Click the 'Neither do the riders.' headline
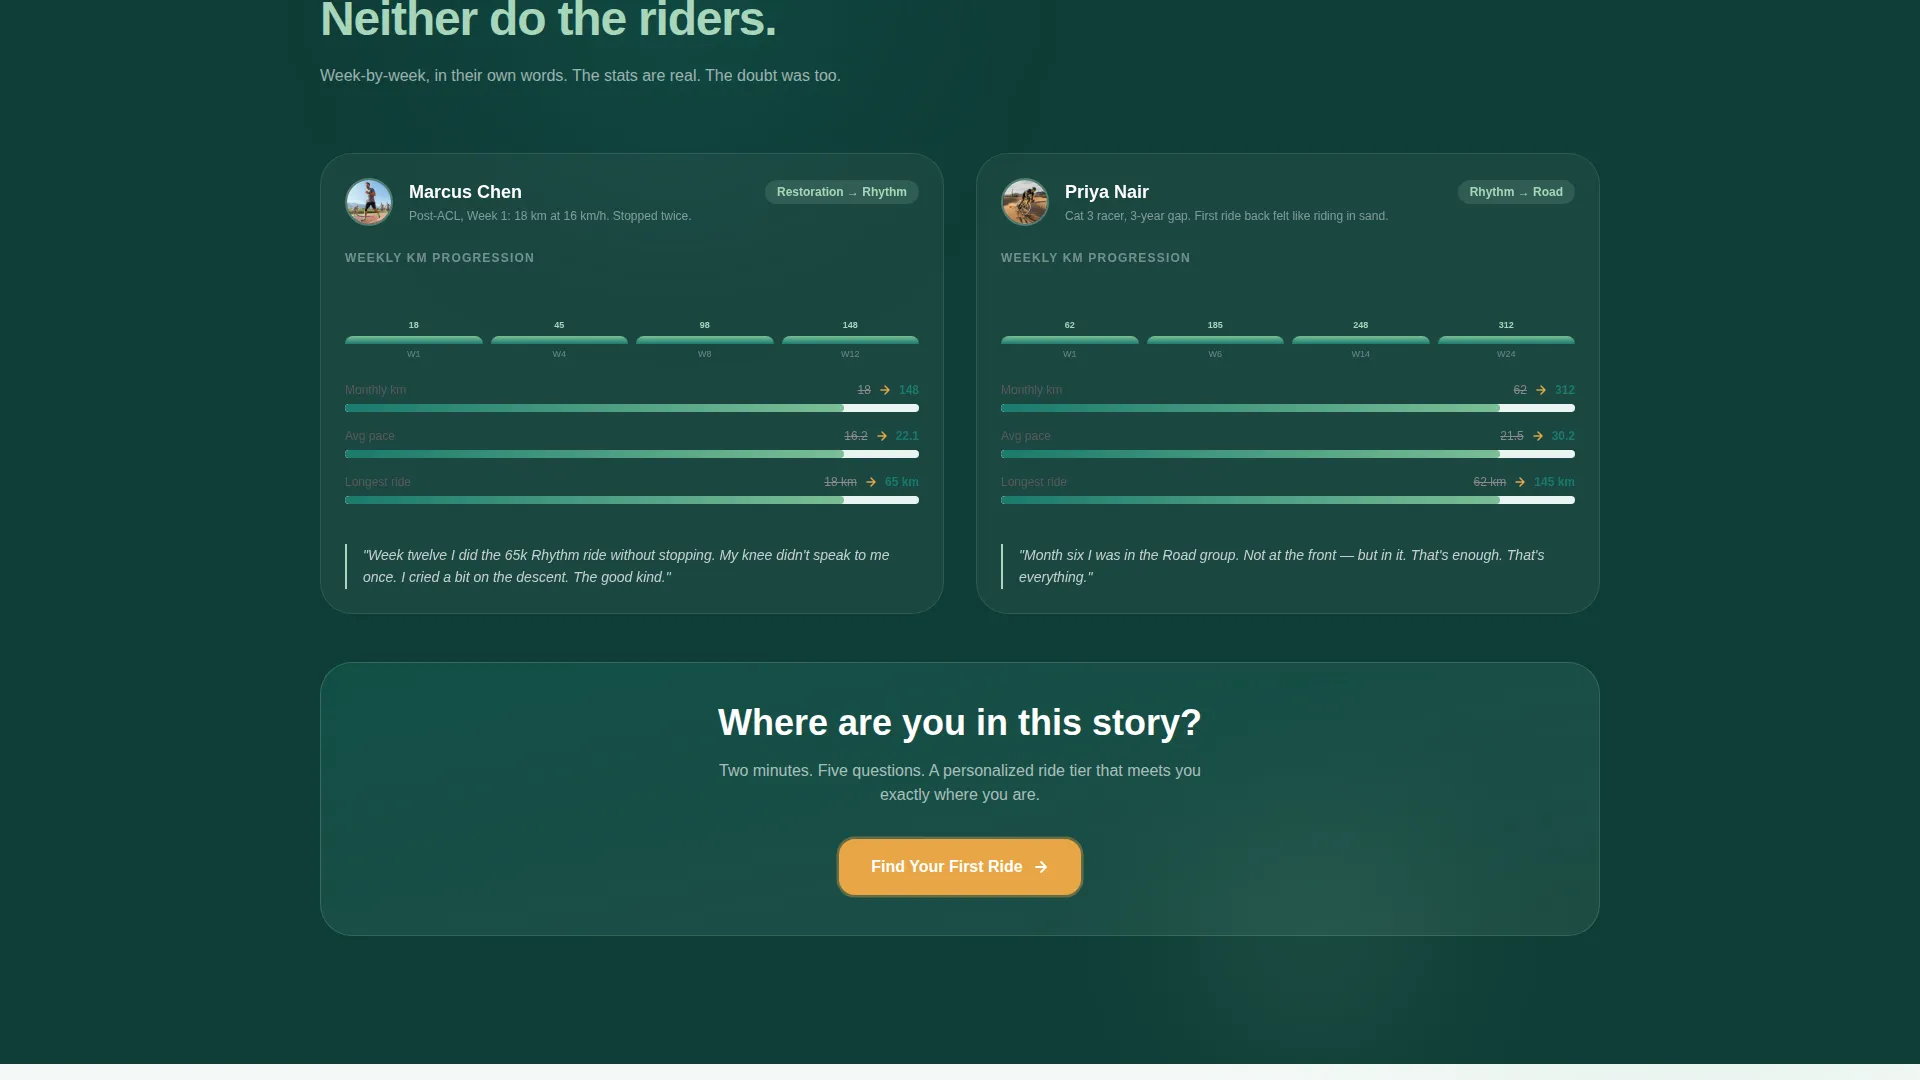1920x1080 pixels. [548, 20]
